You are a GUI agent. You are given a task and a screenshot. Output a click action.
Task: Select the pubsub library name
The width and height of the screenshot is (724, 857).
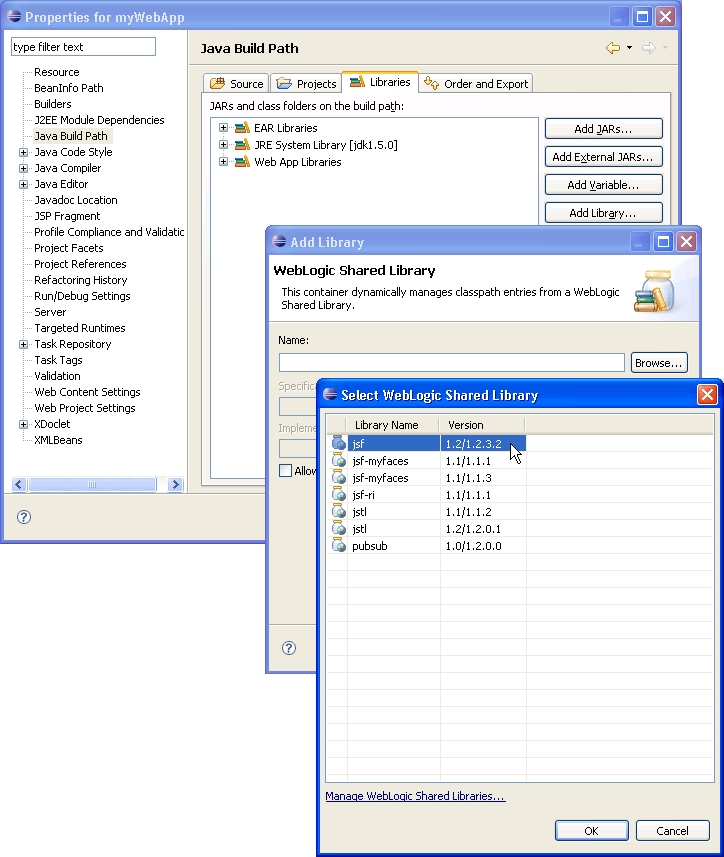pos(370,545)
